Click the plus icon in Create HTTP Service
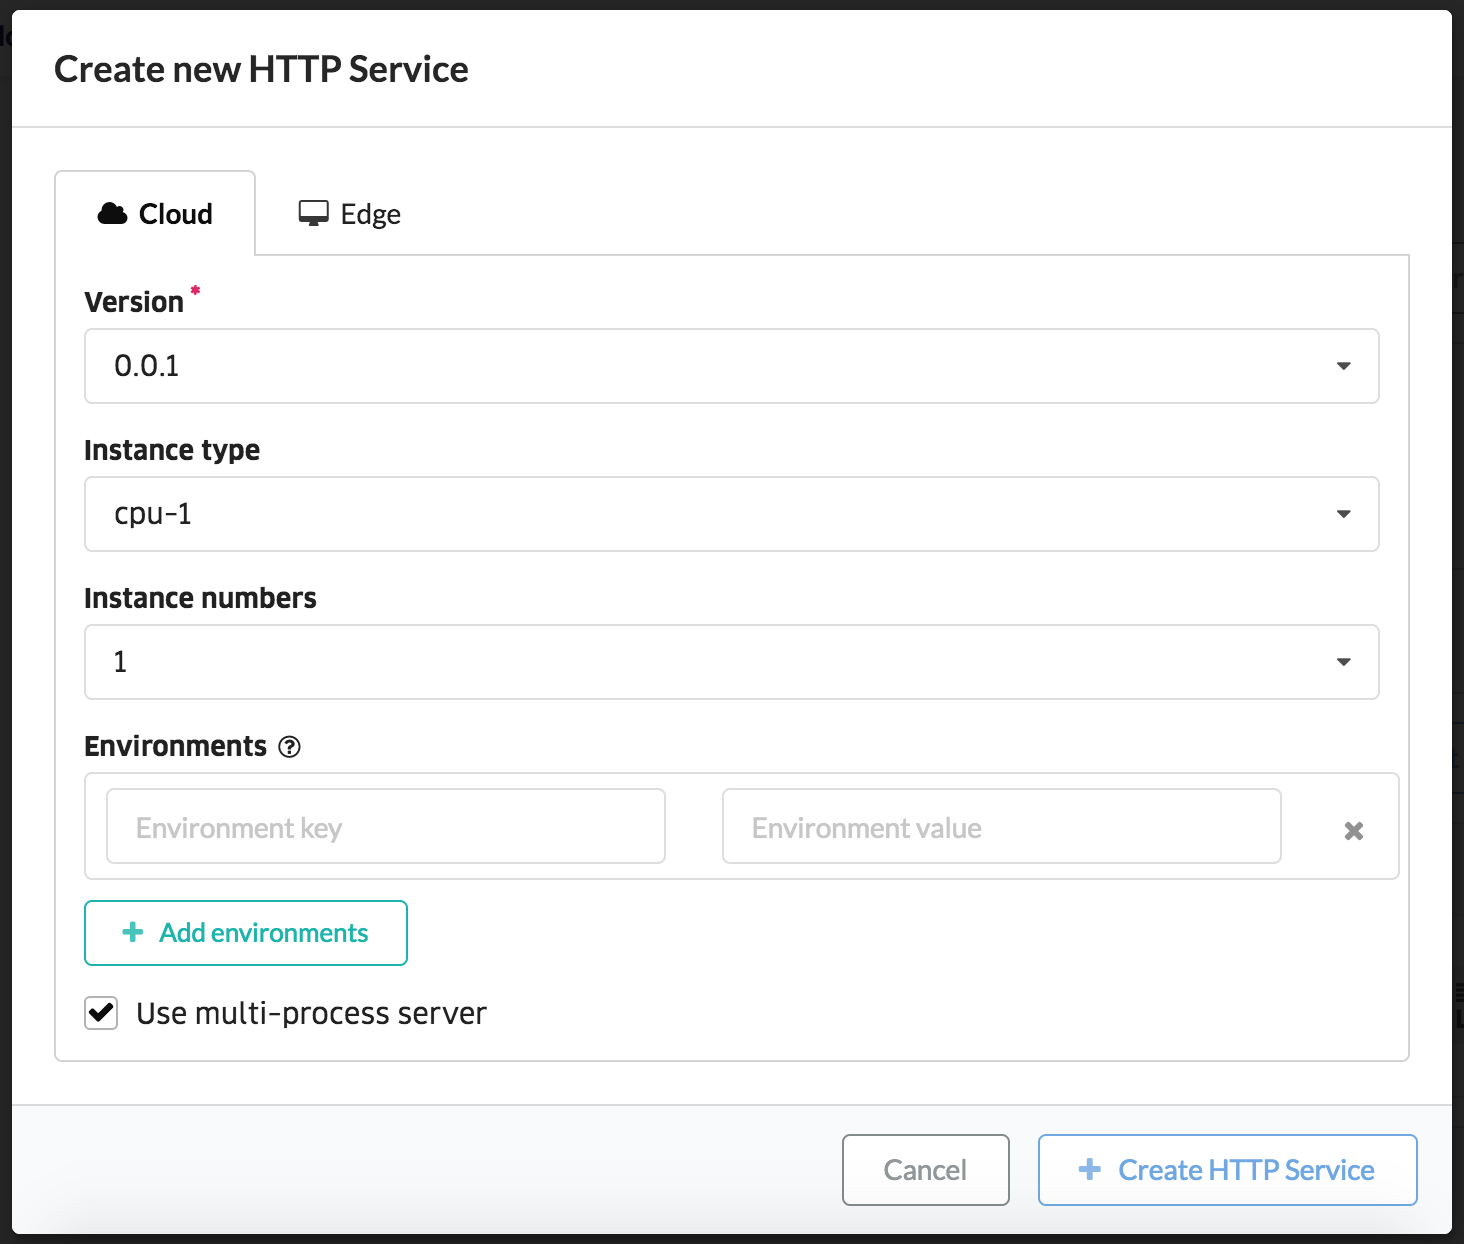Viewport: 1464px width, 1244px height. pos(1090,1169)
